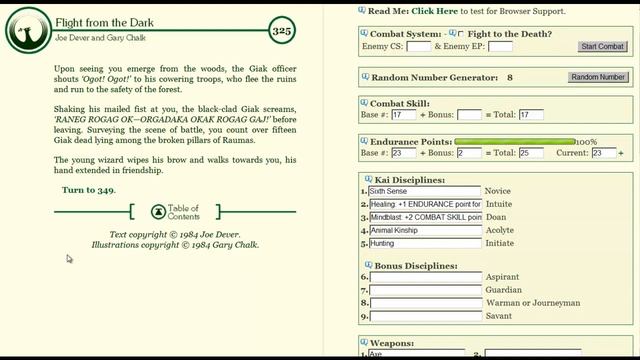Select Combat Skill Base field
Viewport: 640px width, 360px height.
[x=404, y=115]
